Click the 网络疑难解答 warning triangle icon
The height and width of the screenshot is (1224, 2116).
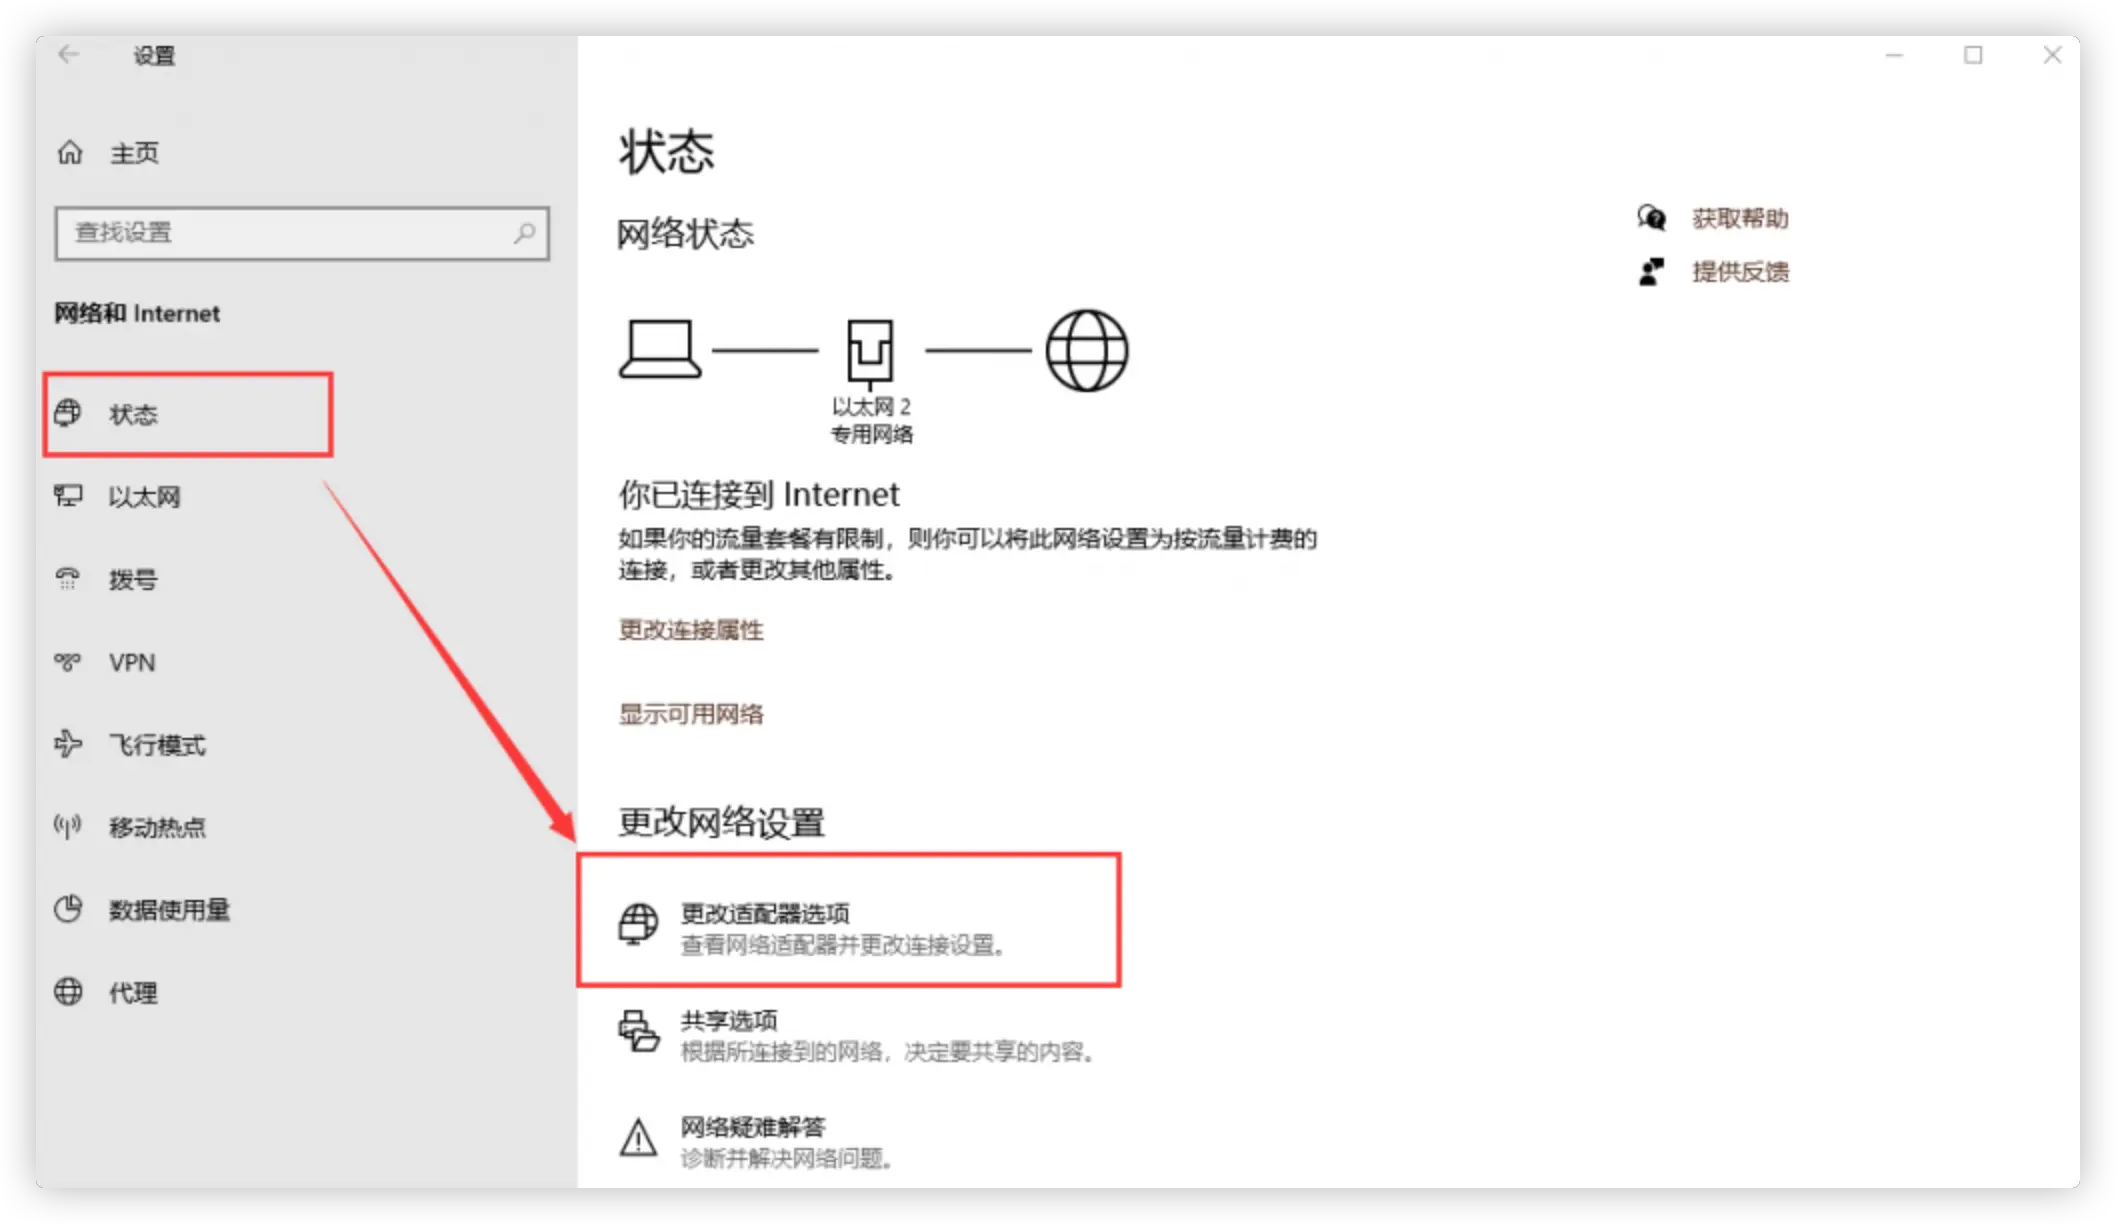[x=638, y=1138]
